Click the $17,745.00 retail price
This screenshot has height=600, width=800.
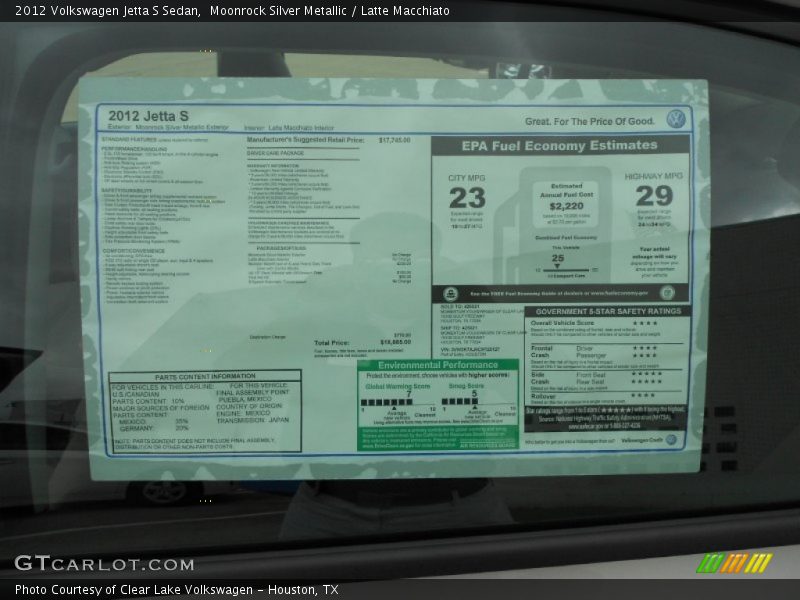(394, 140)
